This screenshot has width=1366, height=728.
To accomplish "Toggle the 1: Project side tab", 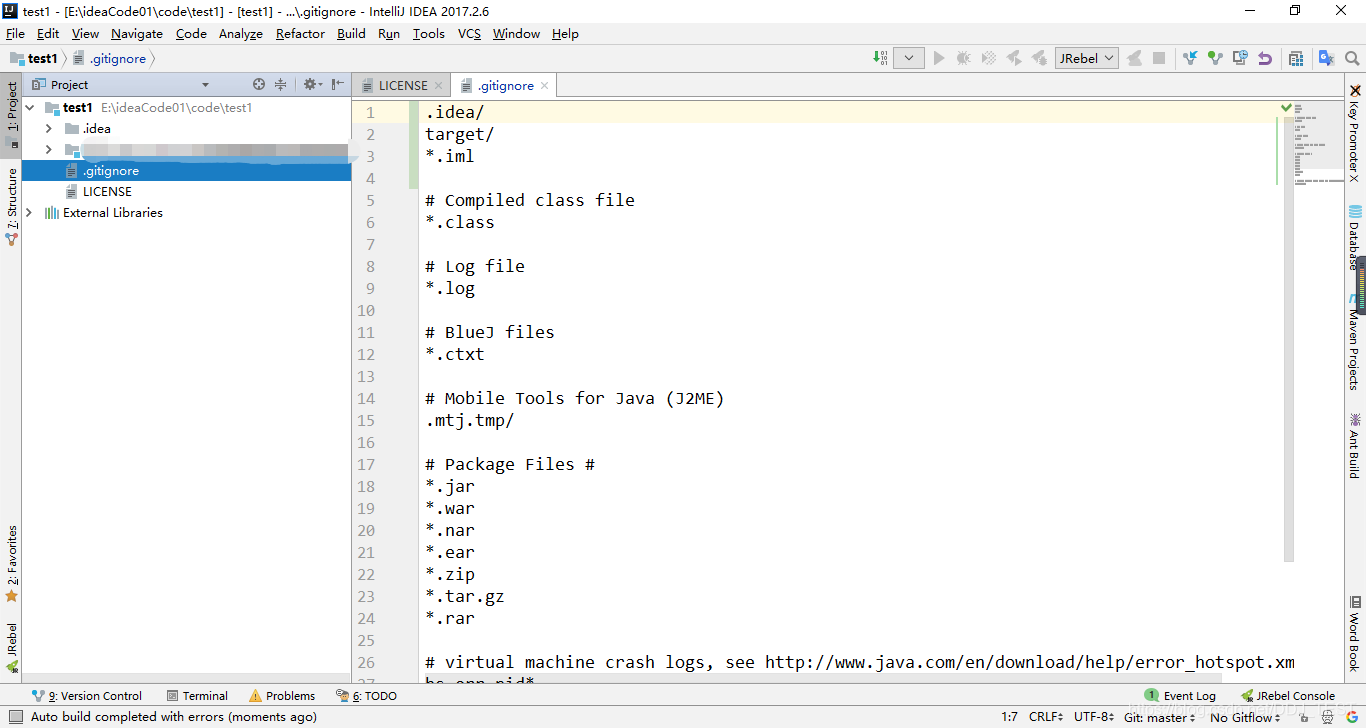I will 11,114.
